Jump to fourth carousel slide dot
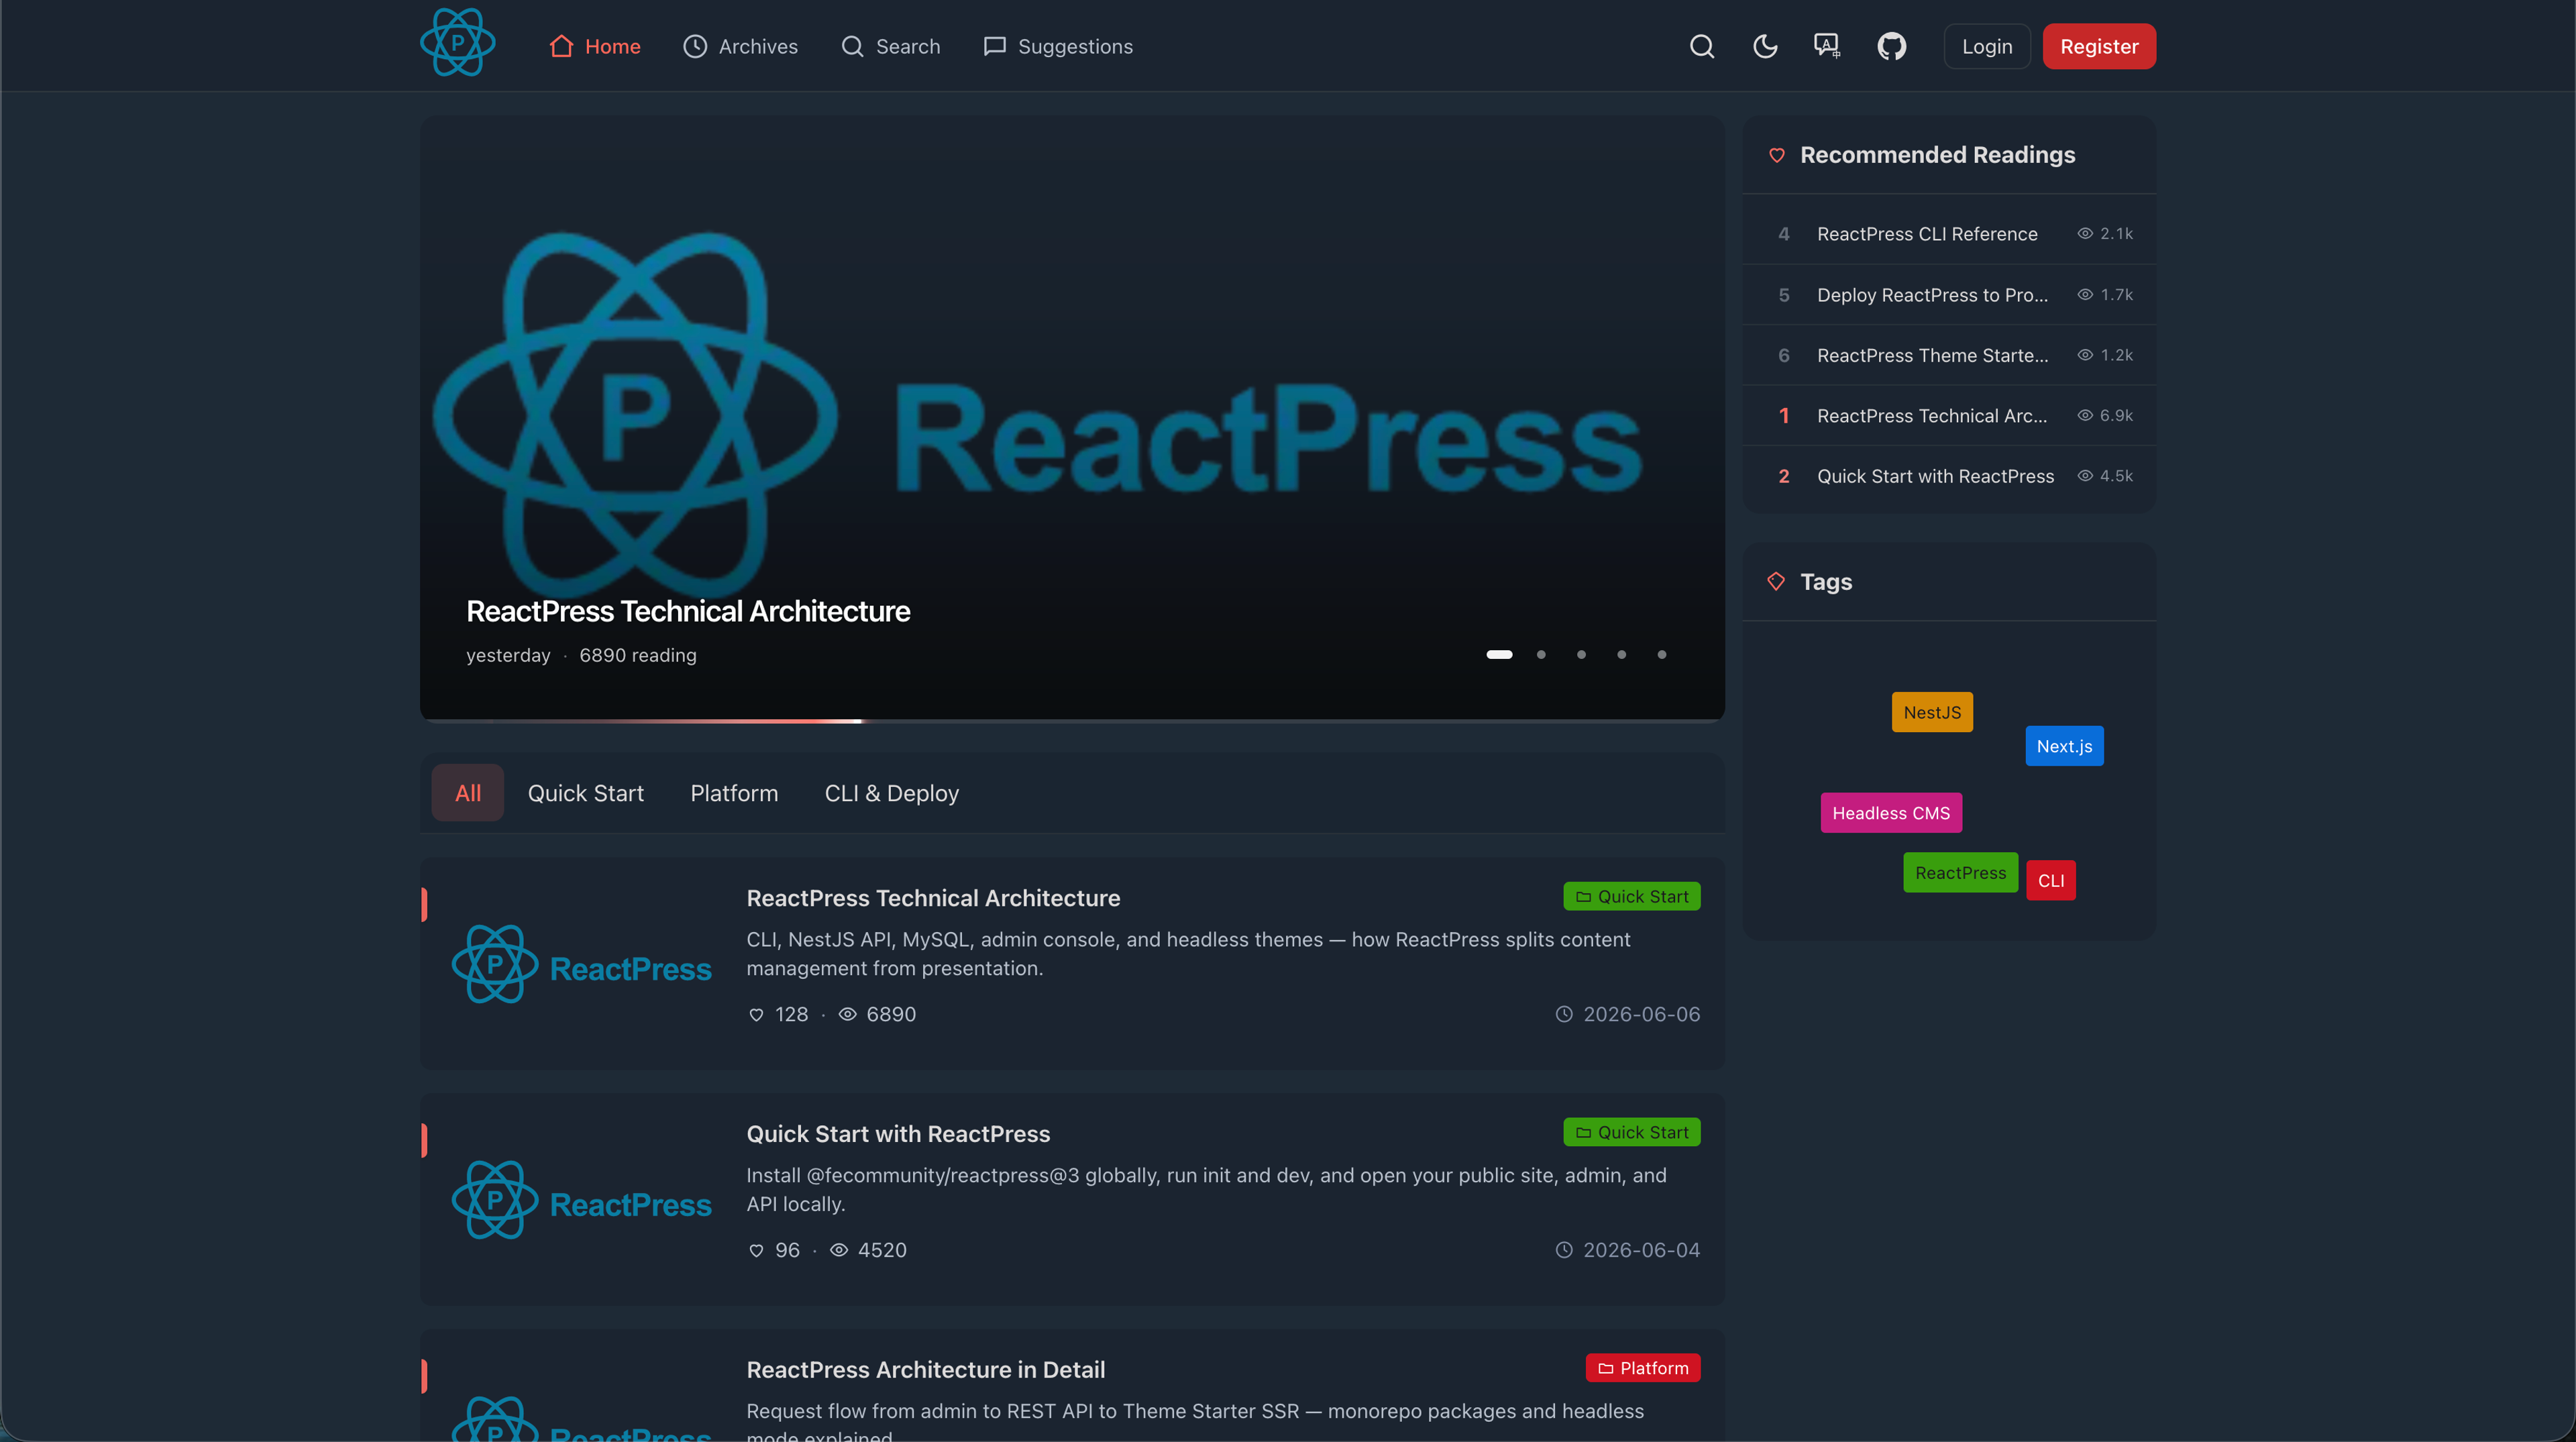The width and height of the screenshot is (2576, 1442). [1621, 655]
